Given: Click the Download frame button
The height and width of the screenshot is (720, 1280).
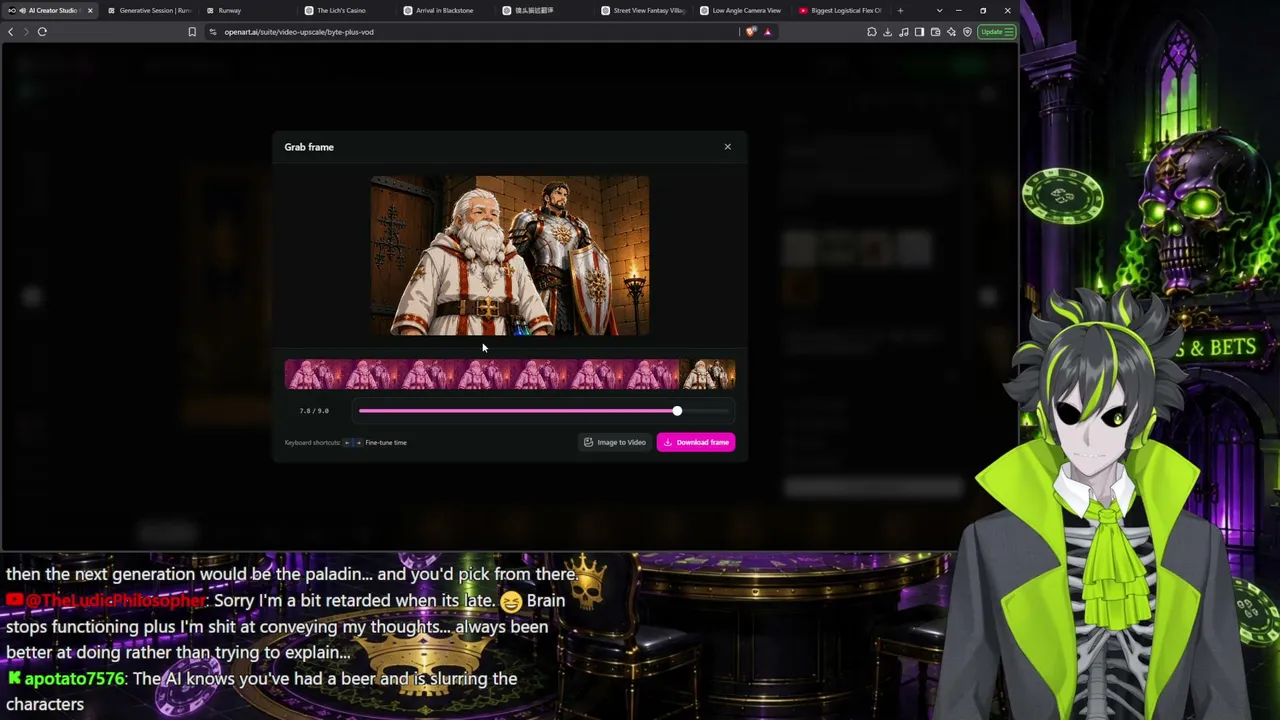Looking at the screenshot, I should 696,442.
